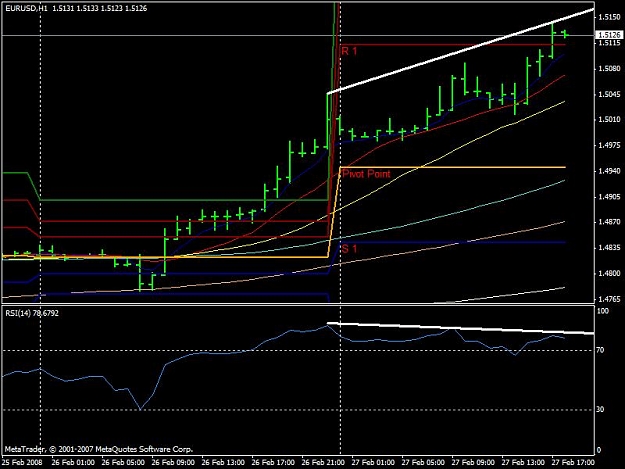Click the 1.4870 price scale value
Viewport: 625px width, 469px height.
pyautogui.click(x=609, y=222)
